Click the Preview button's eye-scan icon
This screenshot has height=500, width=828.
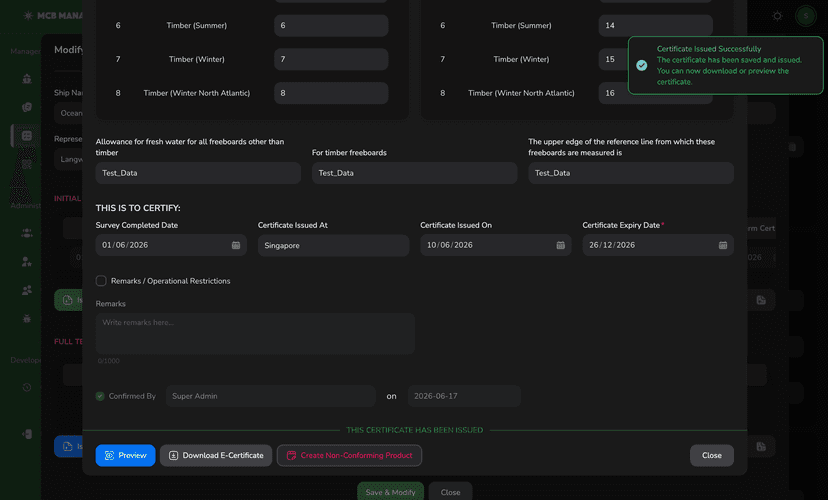pyautogui.click(x=109, y=455)
